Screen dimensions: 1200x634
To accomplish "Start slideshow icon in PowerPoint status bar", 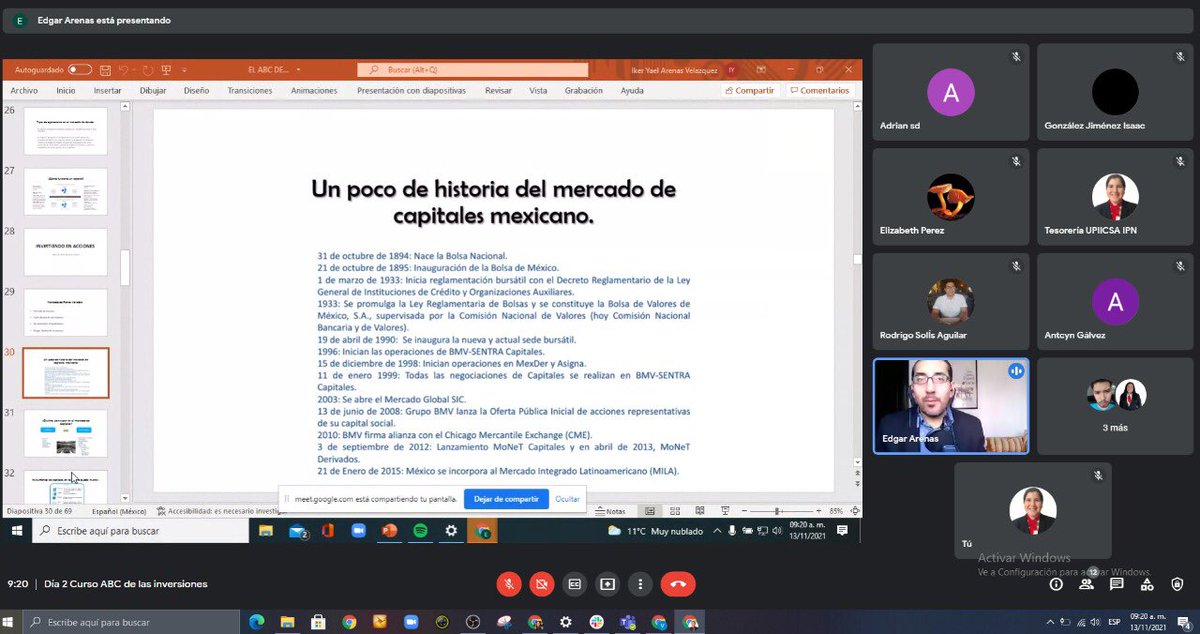I will coord(725,511).
